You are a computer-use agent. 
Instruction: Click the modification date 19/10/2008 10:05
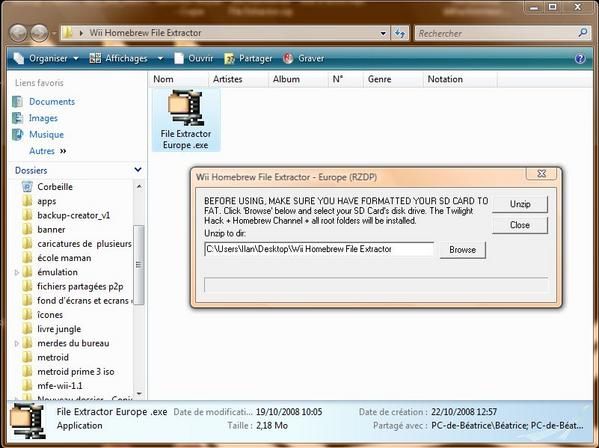(289, 412)
